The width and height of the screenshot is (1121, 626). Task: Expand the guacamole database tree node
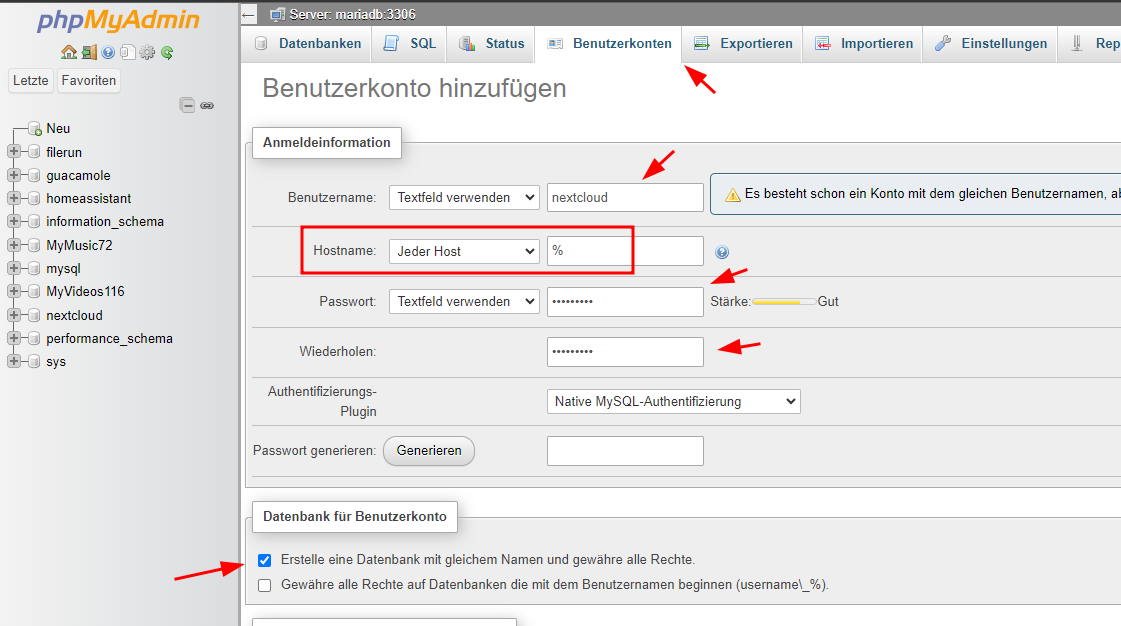pos(14,175)
